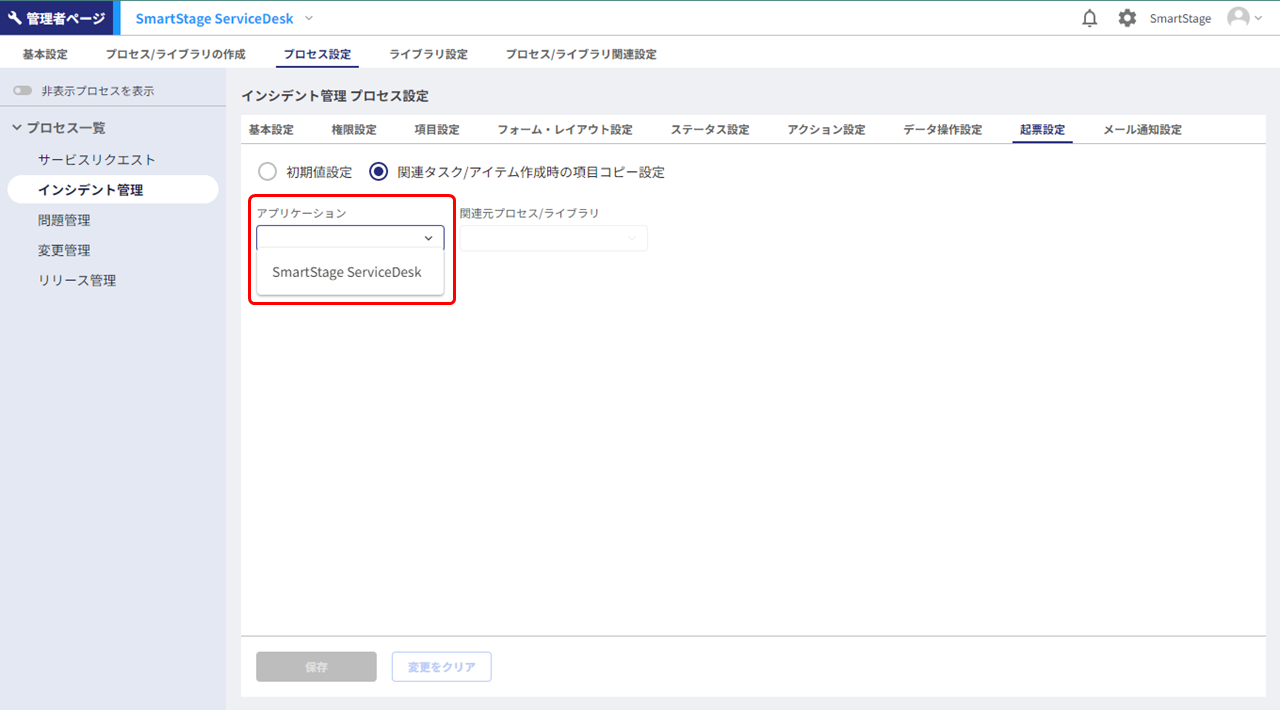Toggle 非表示プロセスを表示 switch
Image resolution: width=1280 pixels, height=710 pixels.
22,91
